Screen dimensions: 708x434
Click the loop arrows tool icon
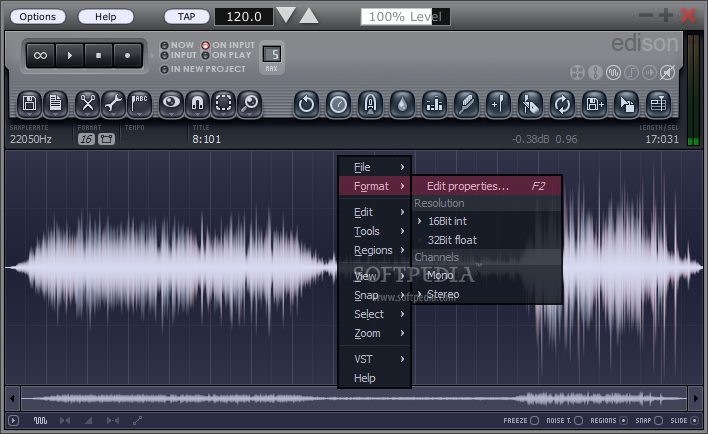(563, 104)
